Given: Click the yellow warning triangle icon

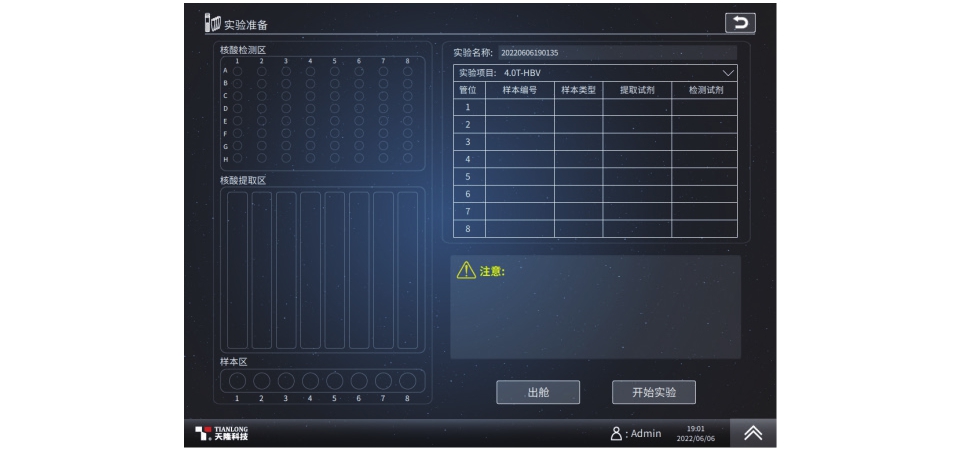Looking at the screenshot, I should 466,270.
